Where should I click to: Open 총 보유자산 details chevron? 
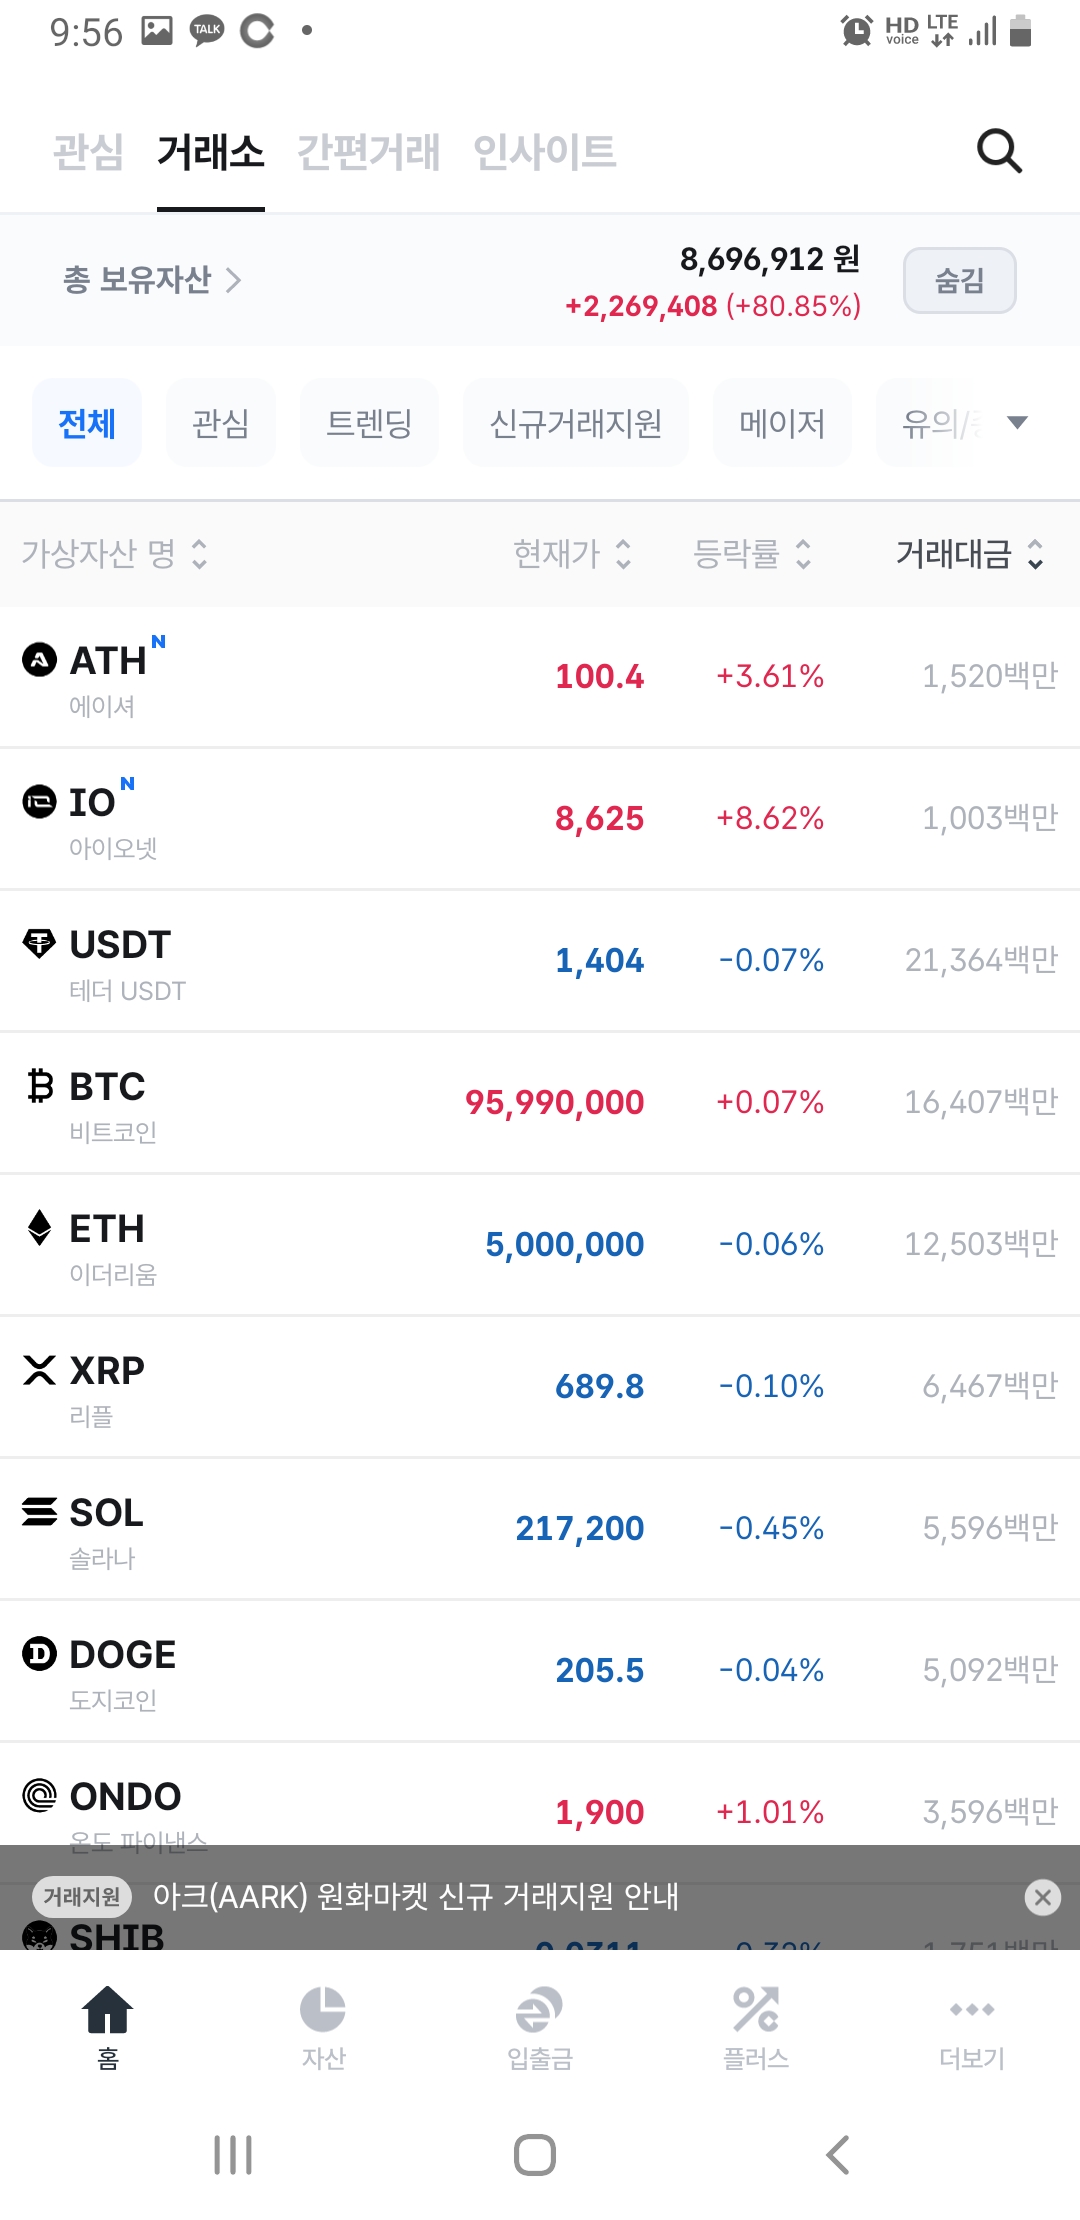(x=234, y=281)
